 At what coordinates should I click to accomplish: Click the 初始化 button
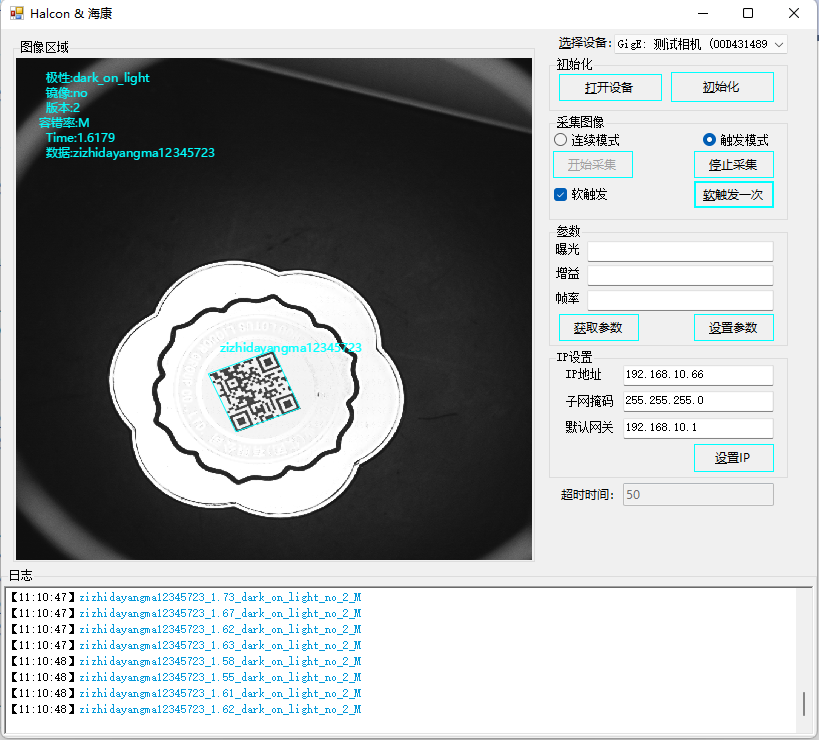[722, 87]
